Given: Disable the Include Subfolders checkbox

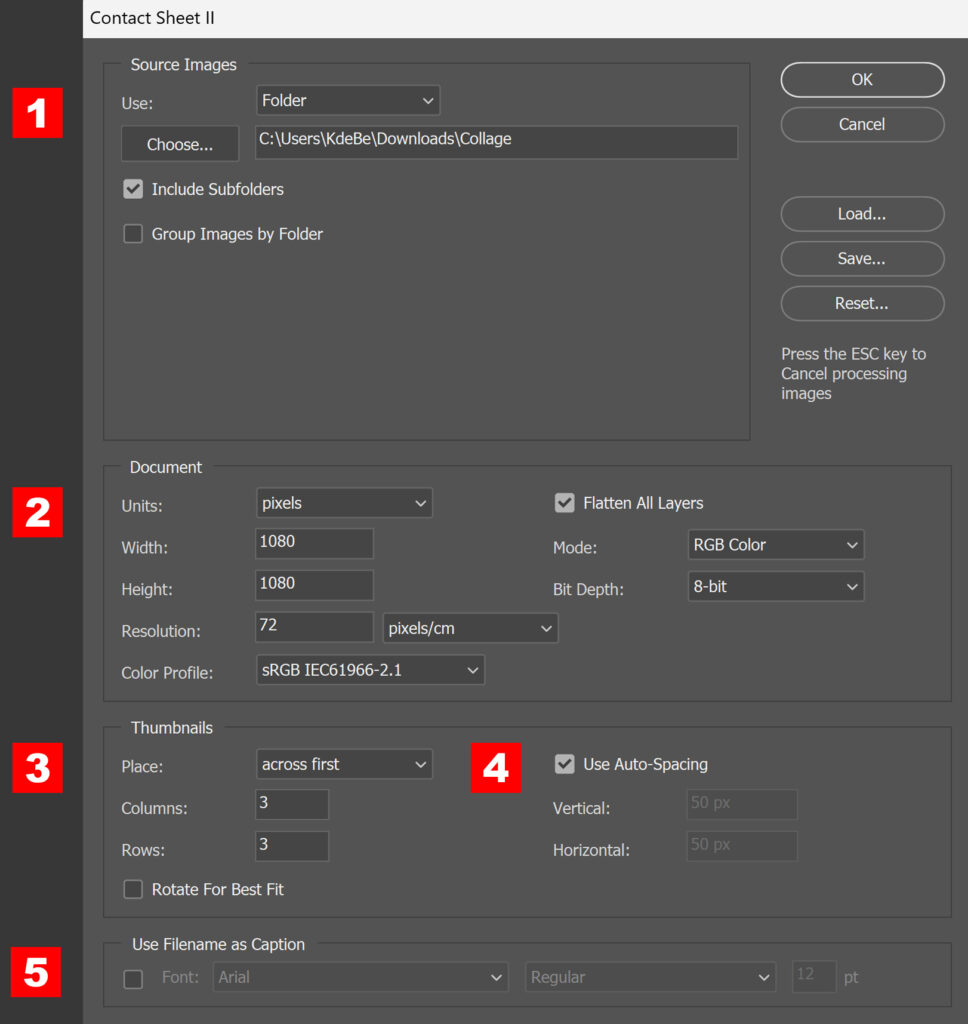Looking at the screenshot, I should point(133,189).
